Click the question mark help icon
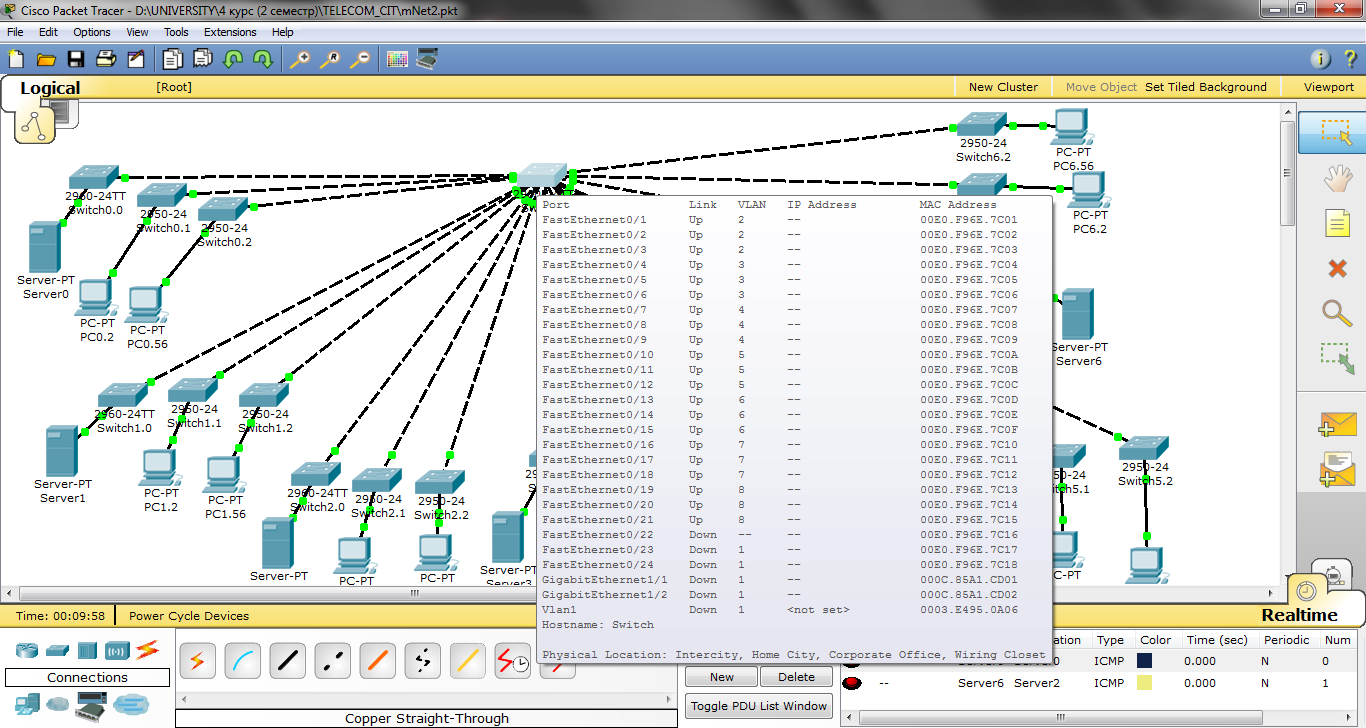This screenshot has height=728, width=1366. [x=1350, y=59]
